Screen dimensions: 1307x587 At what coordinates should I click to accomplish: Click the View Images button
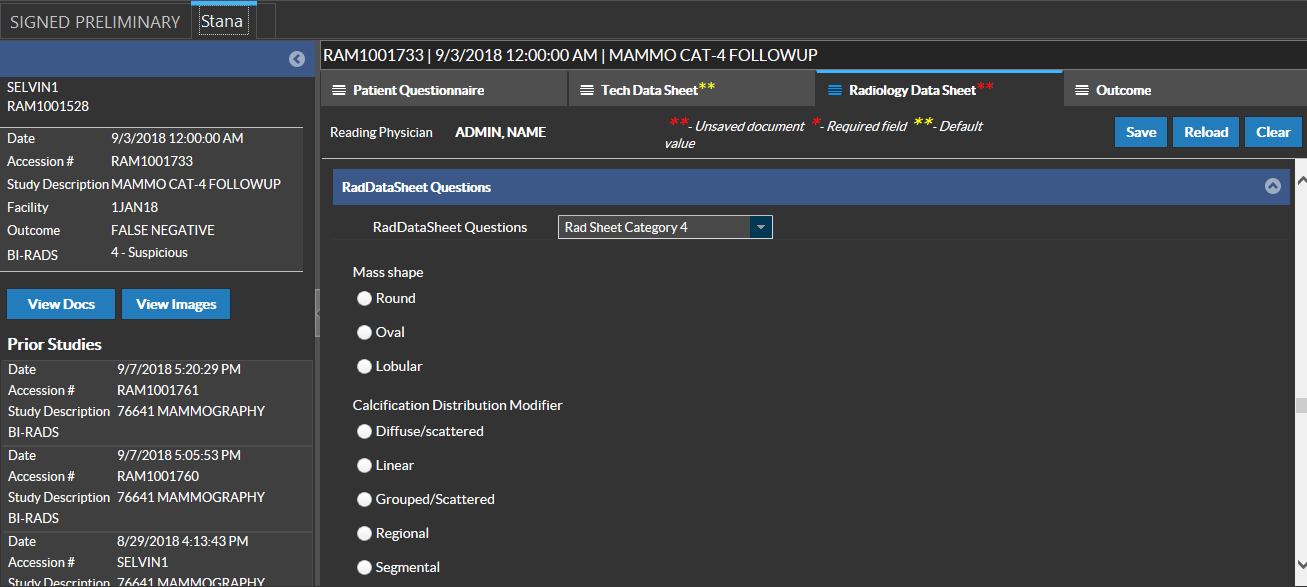(x=176, y=304)
